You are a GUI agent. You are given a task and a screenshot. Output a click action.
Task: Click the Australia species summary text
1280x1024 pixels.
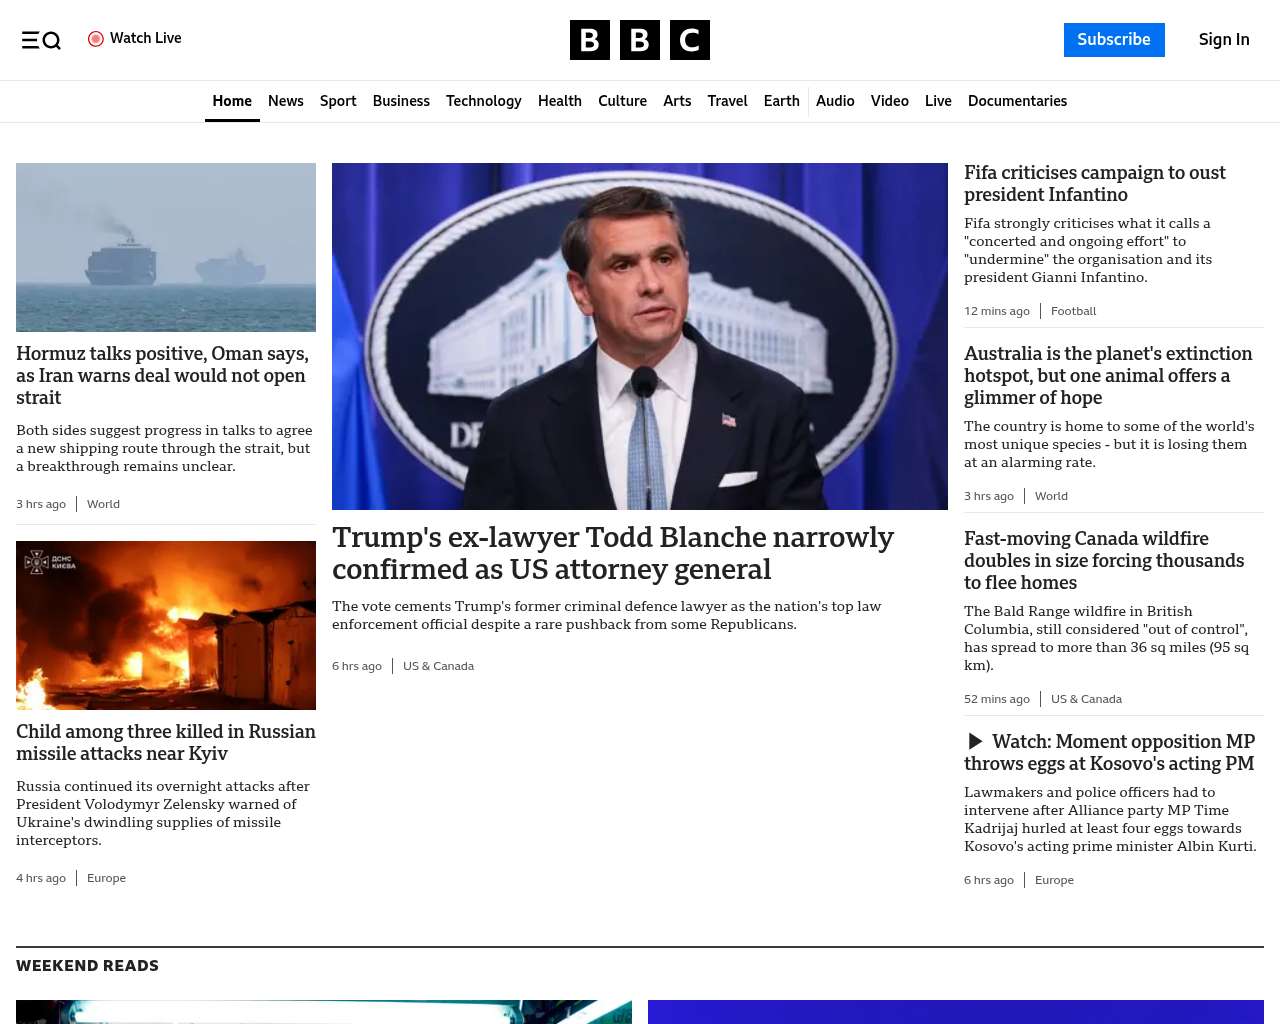(x=1109, y=444)
